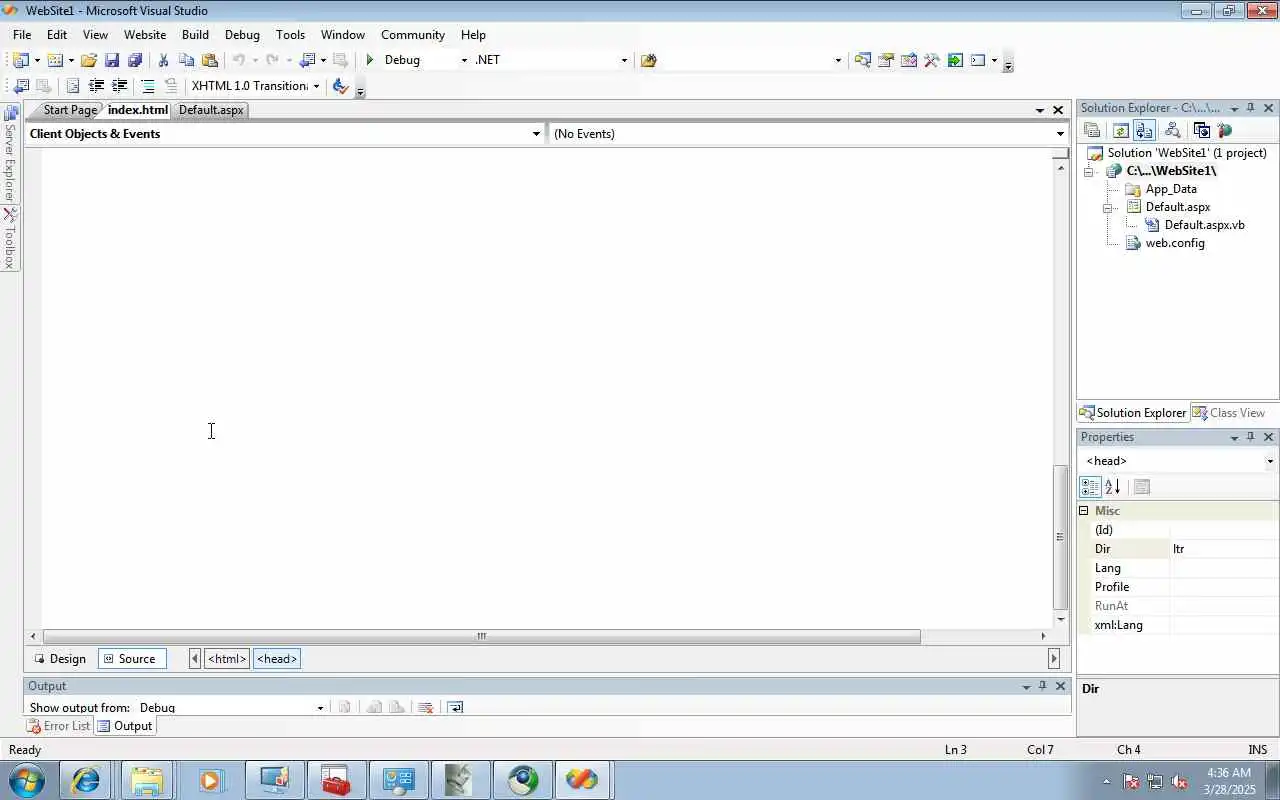Open the XHTML 1.0 Transitional schema dropdown

pyautogui.click(x=316, y=86)
